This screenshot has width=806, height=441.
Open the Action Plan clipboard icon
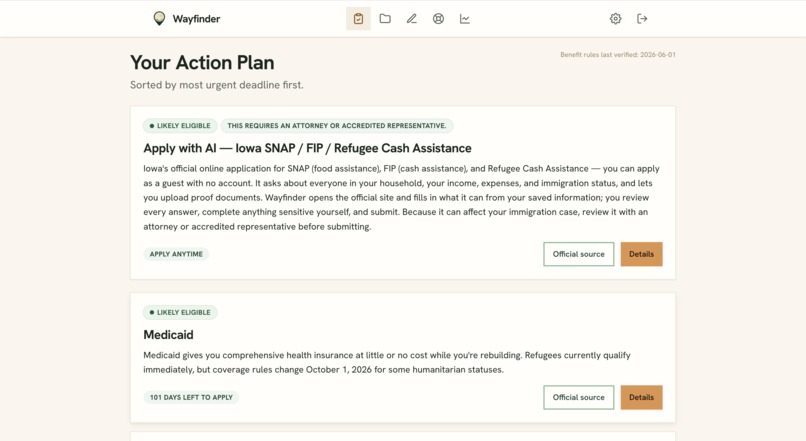click(358, 19)
